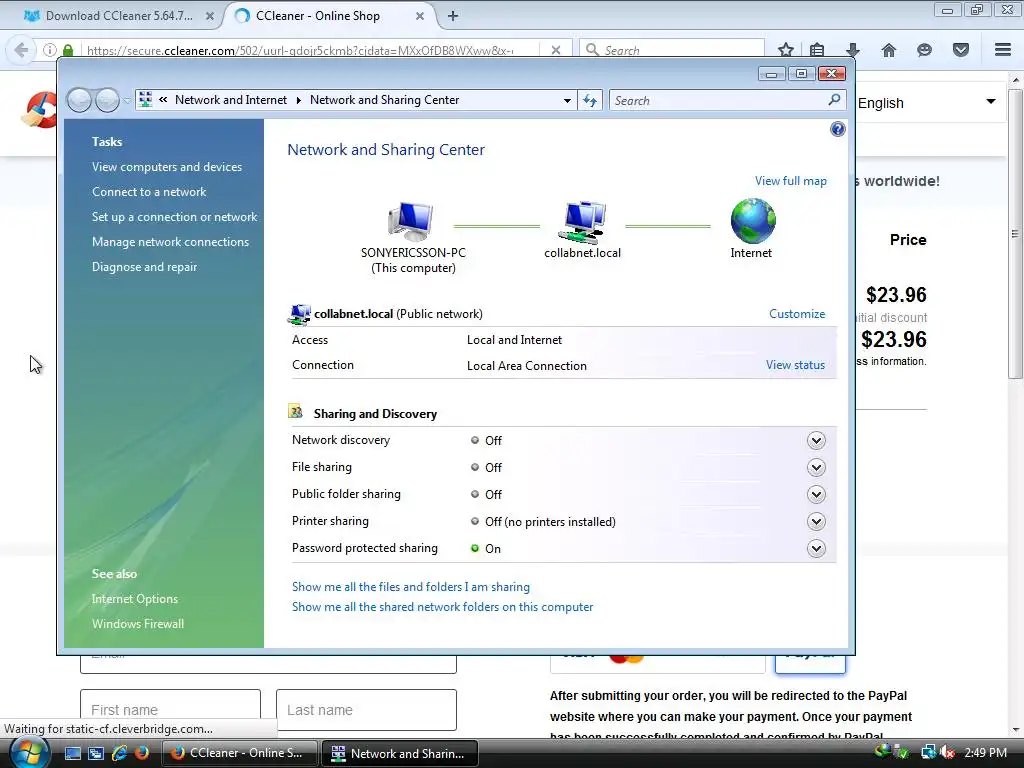Viewport: 1024px width, 768px height.
Task: Open Firefox hamburger menu
Action: 1003,50
